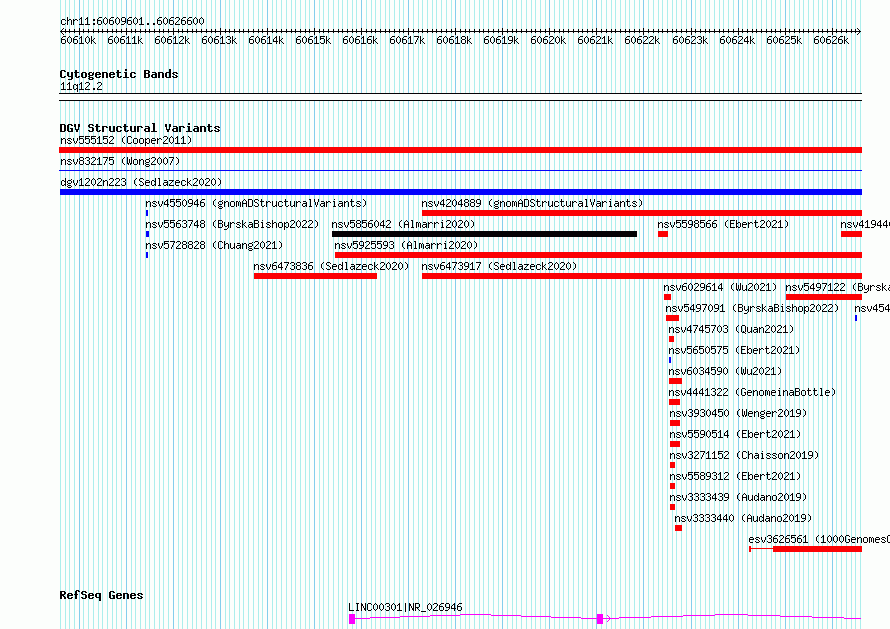Select the nsv4550946 gnomAD variant label
Viewport: 890px width, 629px height.
coord(256,203)
